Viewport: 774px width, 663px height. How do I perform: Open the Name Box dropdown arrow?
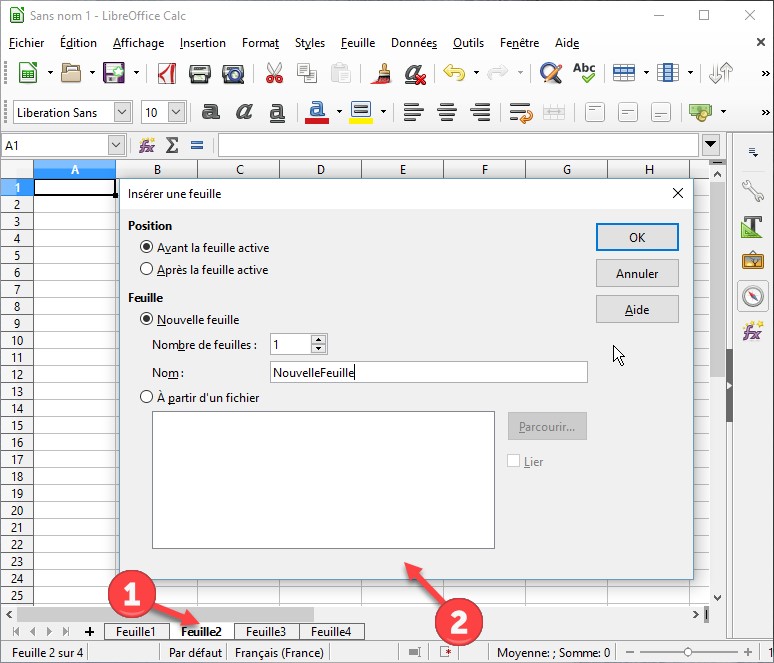tap(116, 146)
